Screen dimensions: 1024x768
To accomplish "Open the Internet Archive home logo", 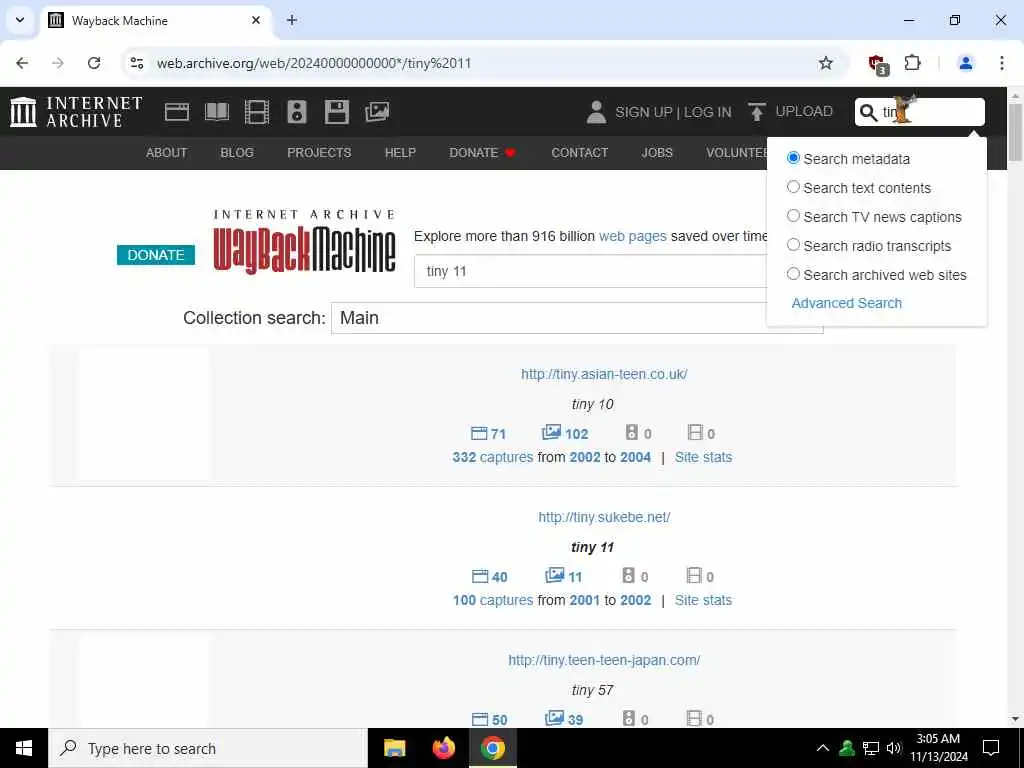I will [76, 112].
